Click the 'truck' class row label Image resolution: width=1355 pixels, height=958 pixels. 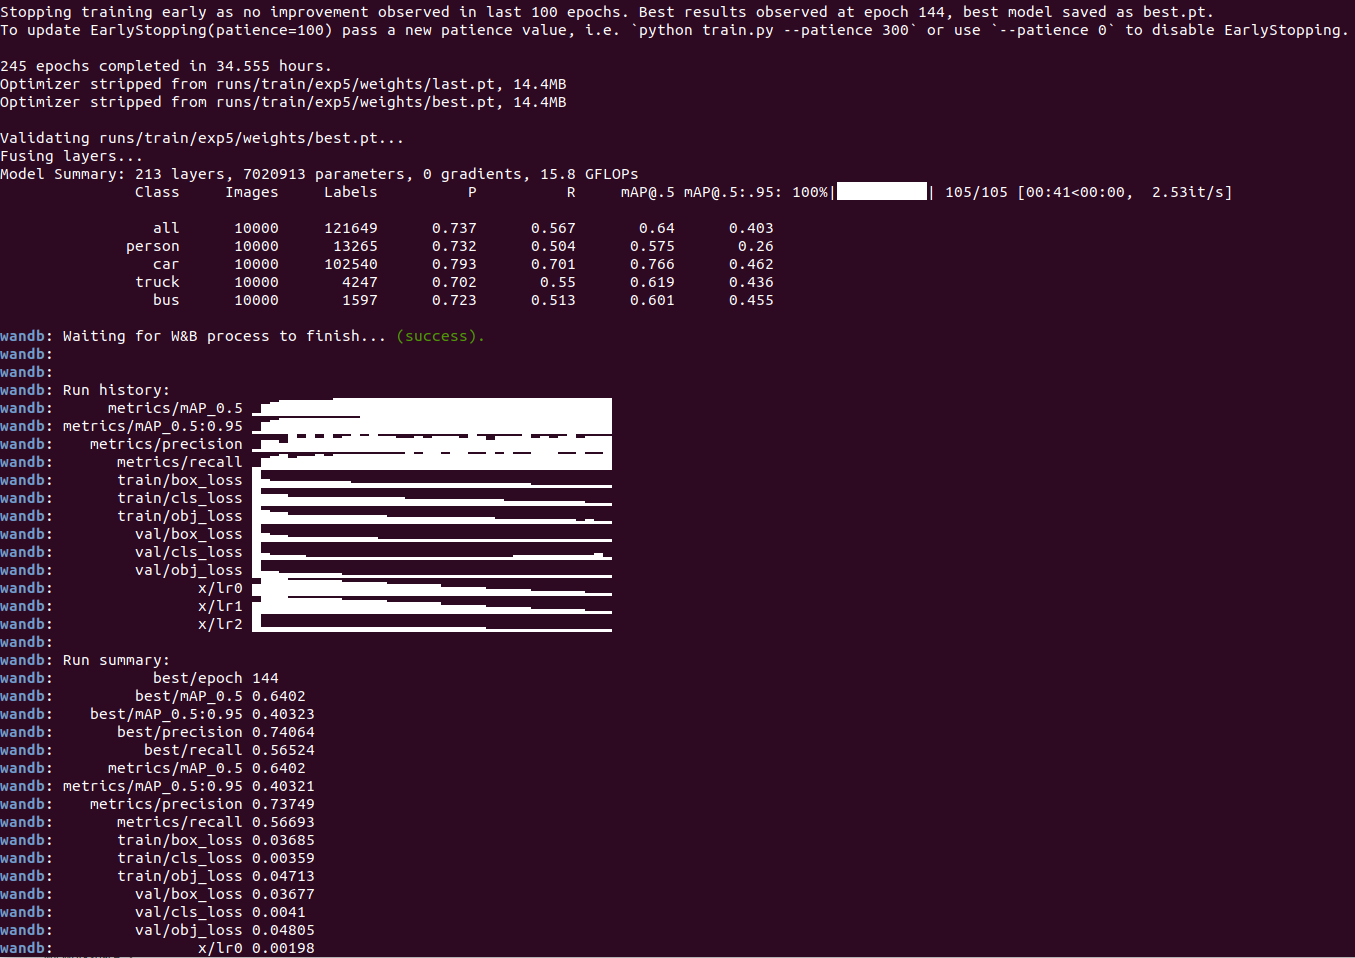(157, 282)
